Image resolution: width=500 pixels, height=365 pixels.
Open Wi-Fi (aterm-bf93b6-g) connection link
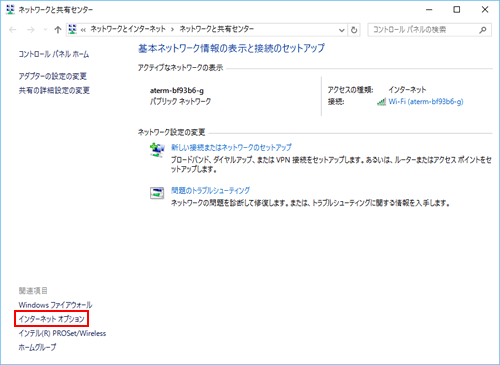(426, 102)
